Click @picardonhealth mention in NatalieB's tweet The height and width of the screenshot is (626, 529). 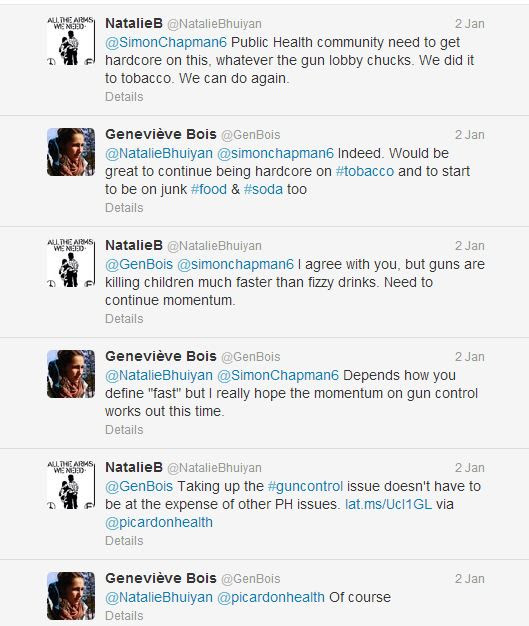coord(159,522)
